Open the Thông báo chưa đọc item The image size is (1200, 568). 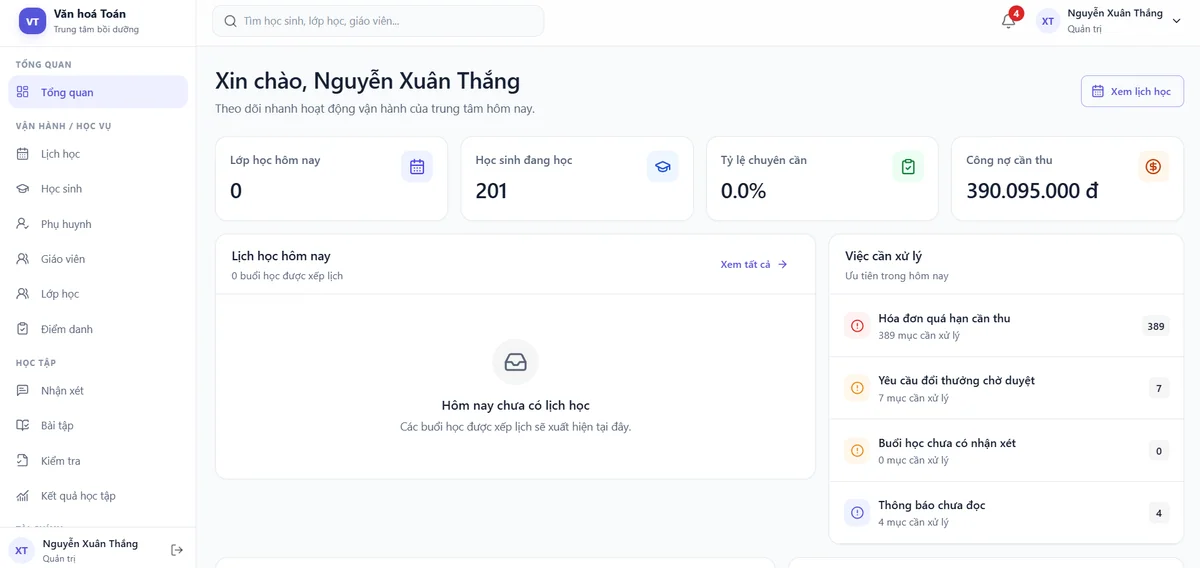[1006, 513]
